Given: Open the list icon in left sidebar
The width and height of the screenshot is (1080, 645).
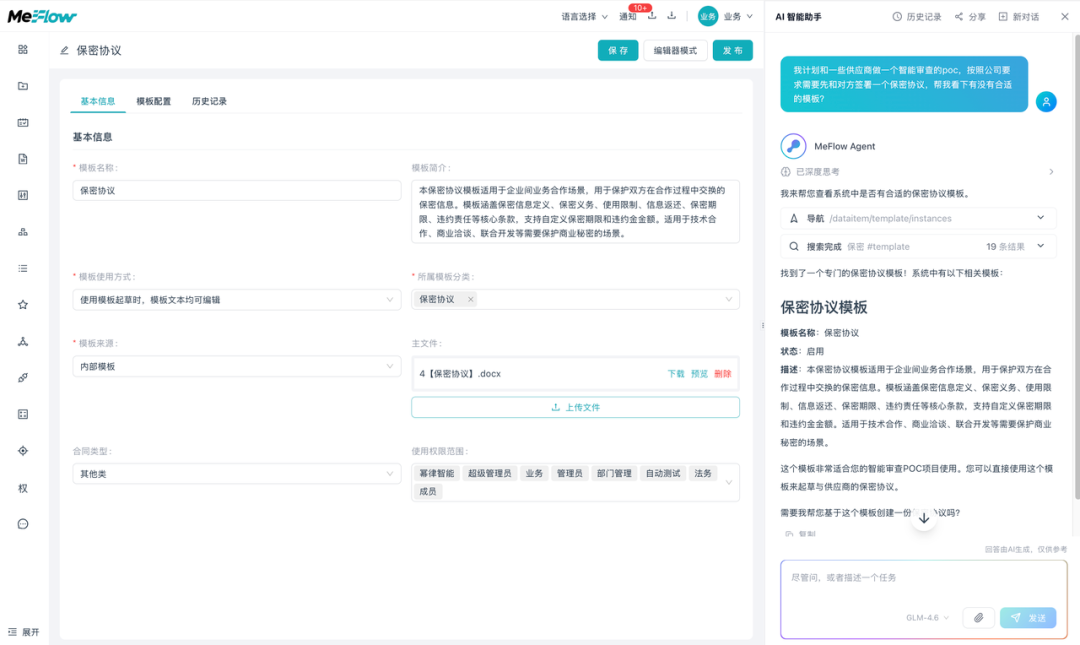Looking at the screenshot, I should tap(23, 269).
